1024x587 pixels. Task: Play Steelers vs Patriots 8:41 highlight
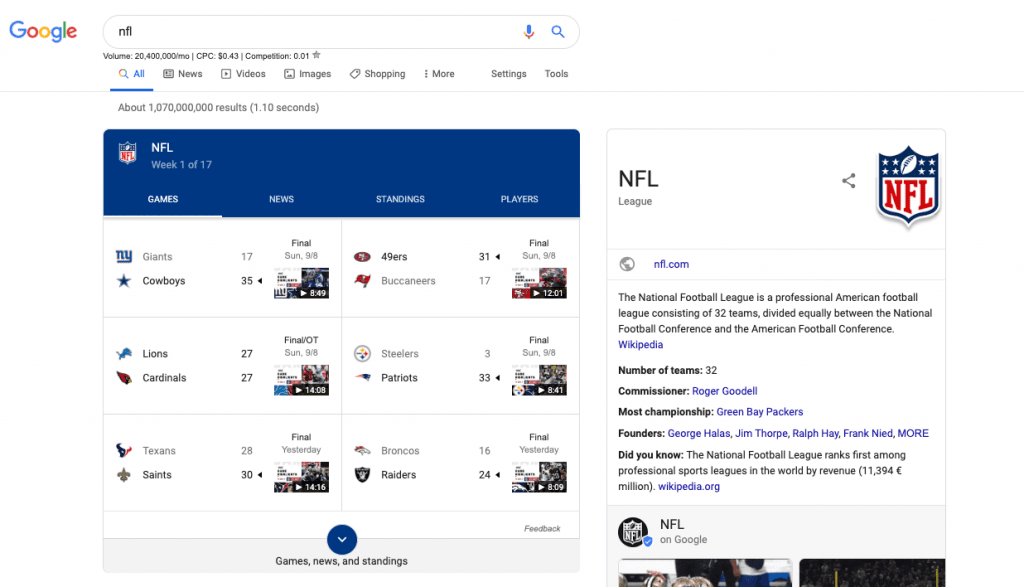click(x=539, y=380)
